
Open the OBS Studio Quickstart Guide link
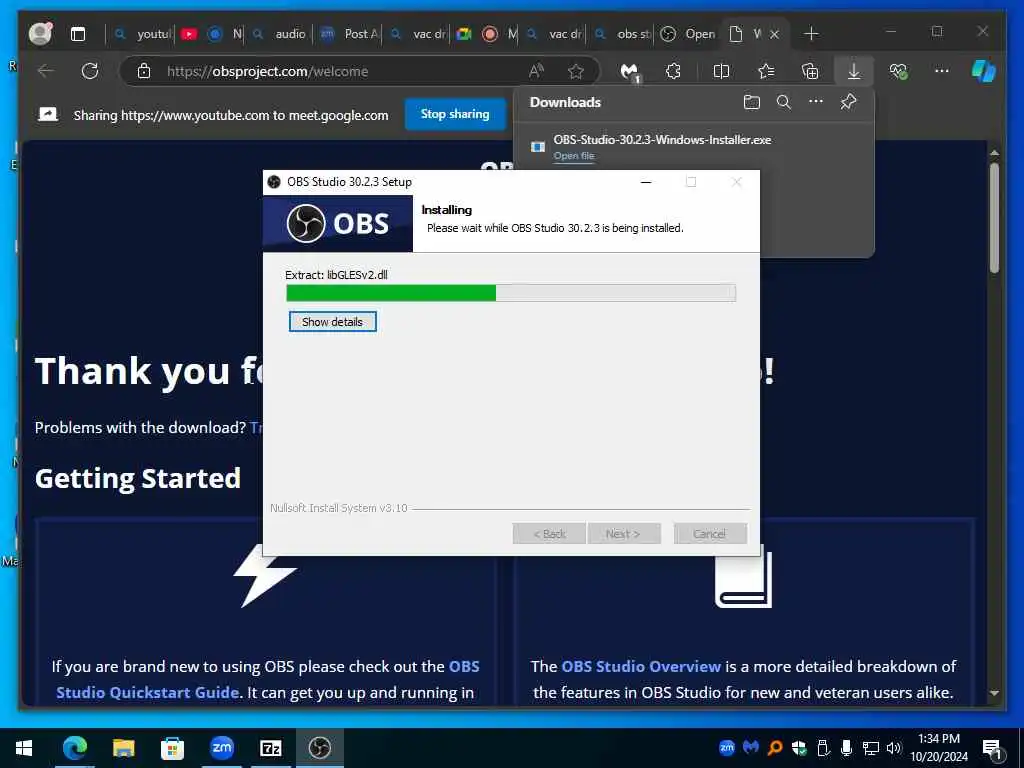[x=268, y=679]
